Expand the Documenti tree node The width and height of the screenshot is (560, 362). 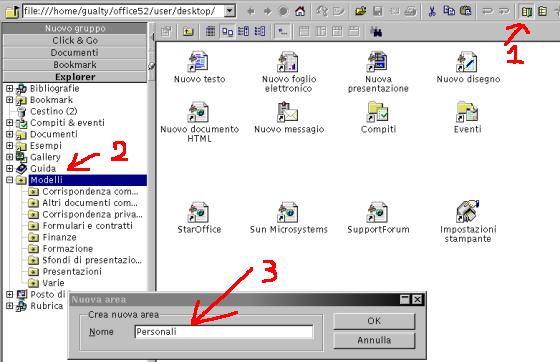pyautogui.click(x=10, y=134)
